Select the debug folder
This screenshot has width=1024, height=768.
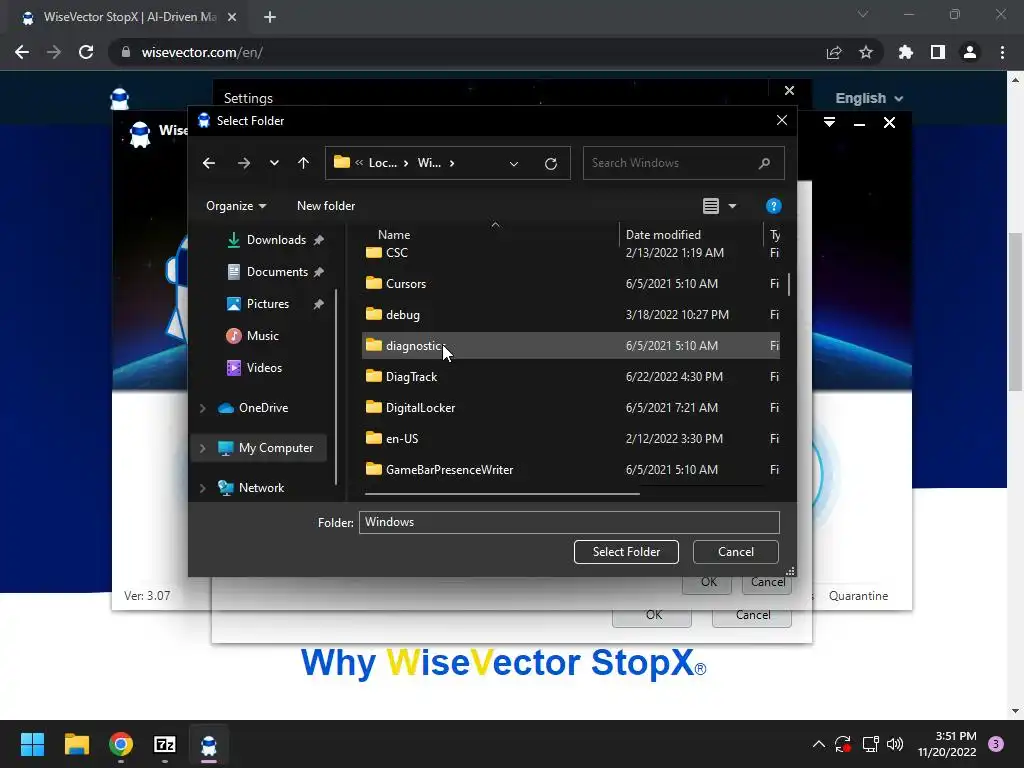pos(571,315)
